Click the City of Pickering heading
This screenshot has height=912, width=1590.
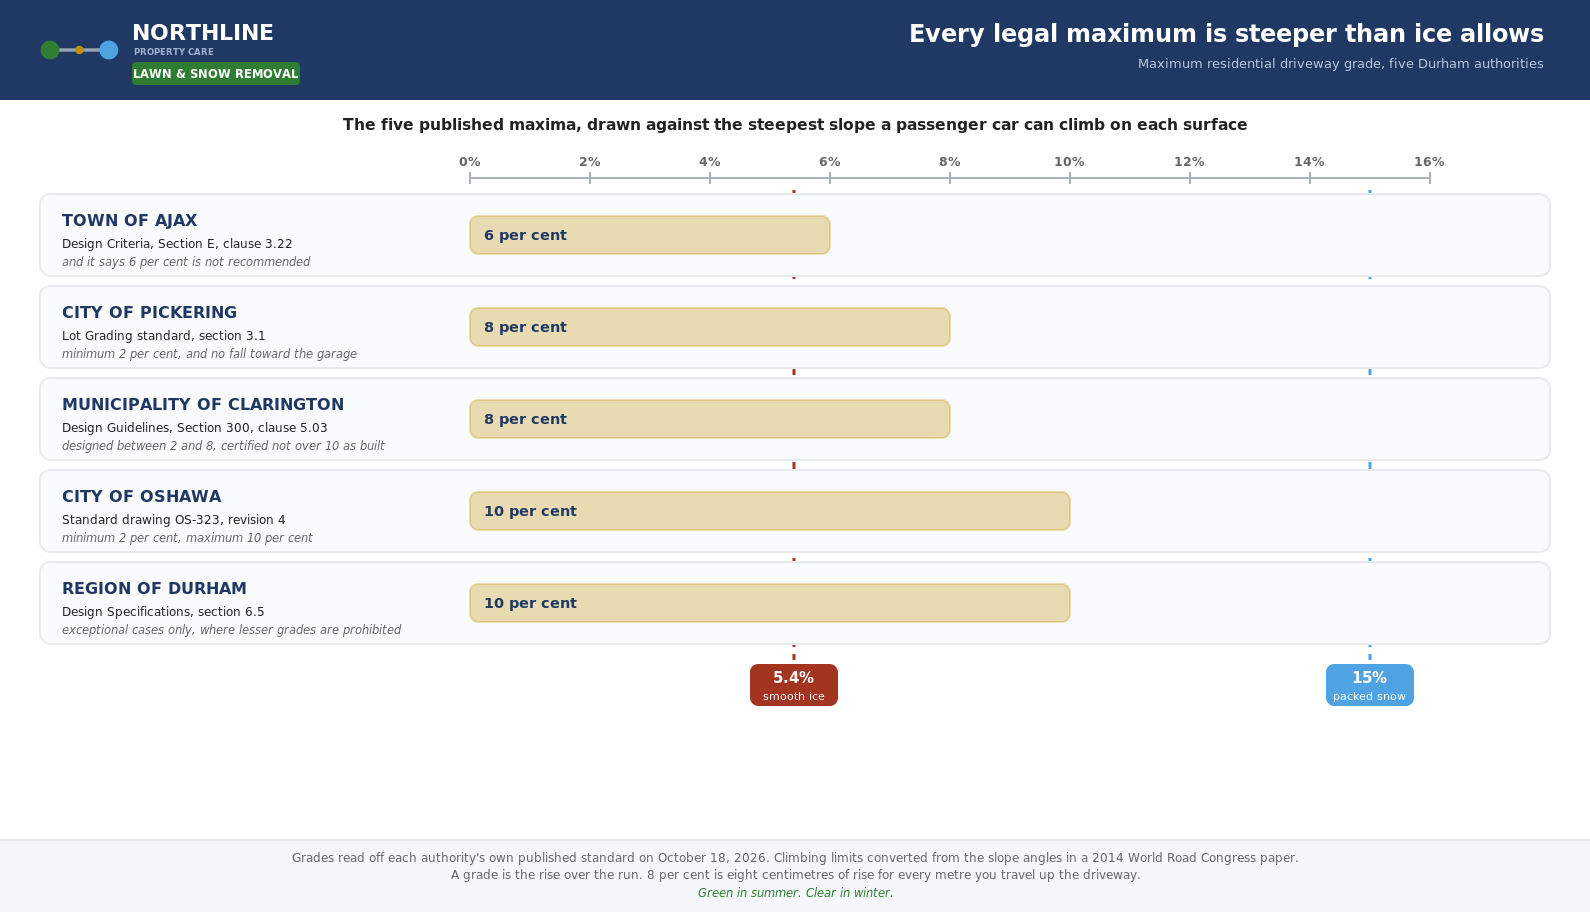click(x=150, y=313)
